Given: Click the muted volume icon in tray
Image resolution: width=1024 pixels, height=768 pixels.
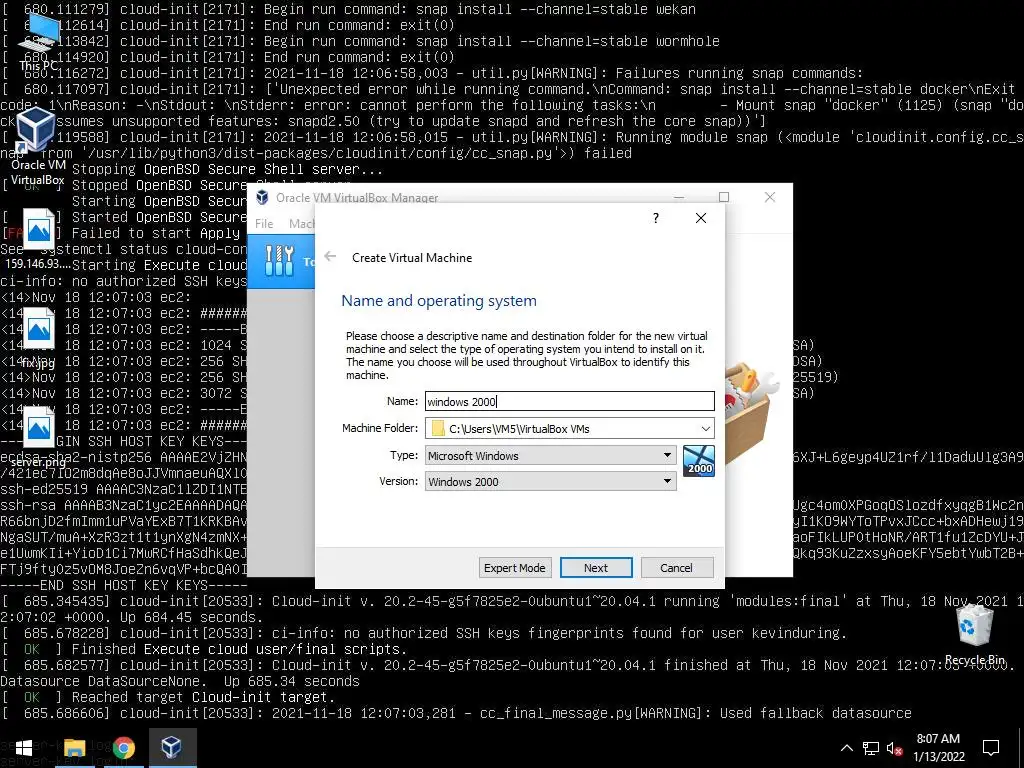Looking at the screenshot, I should (x=895, y=748).
